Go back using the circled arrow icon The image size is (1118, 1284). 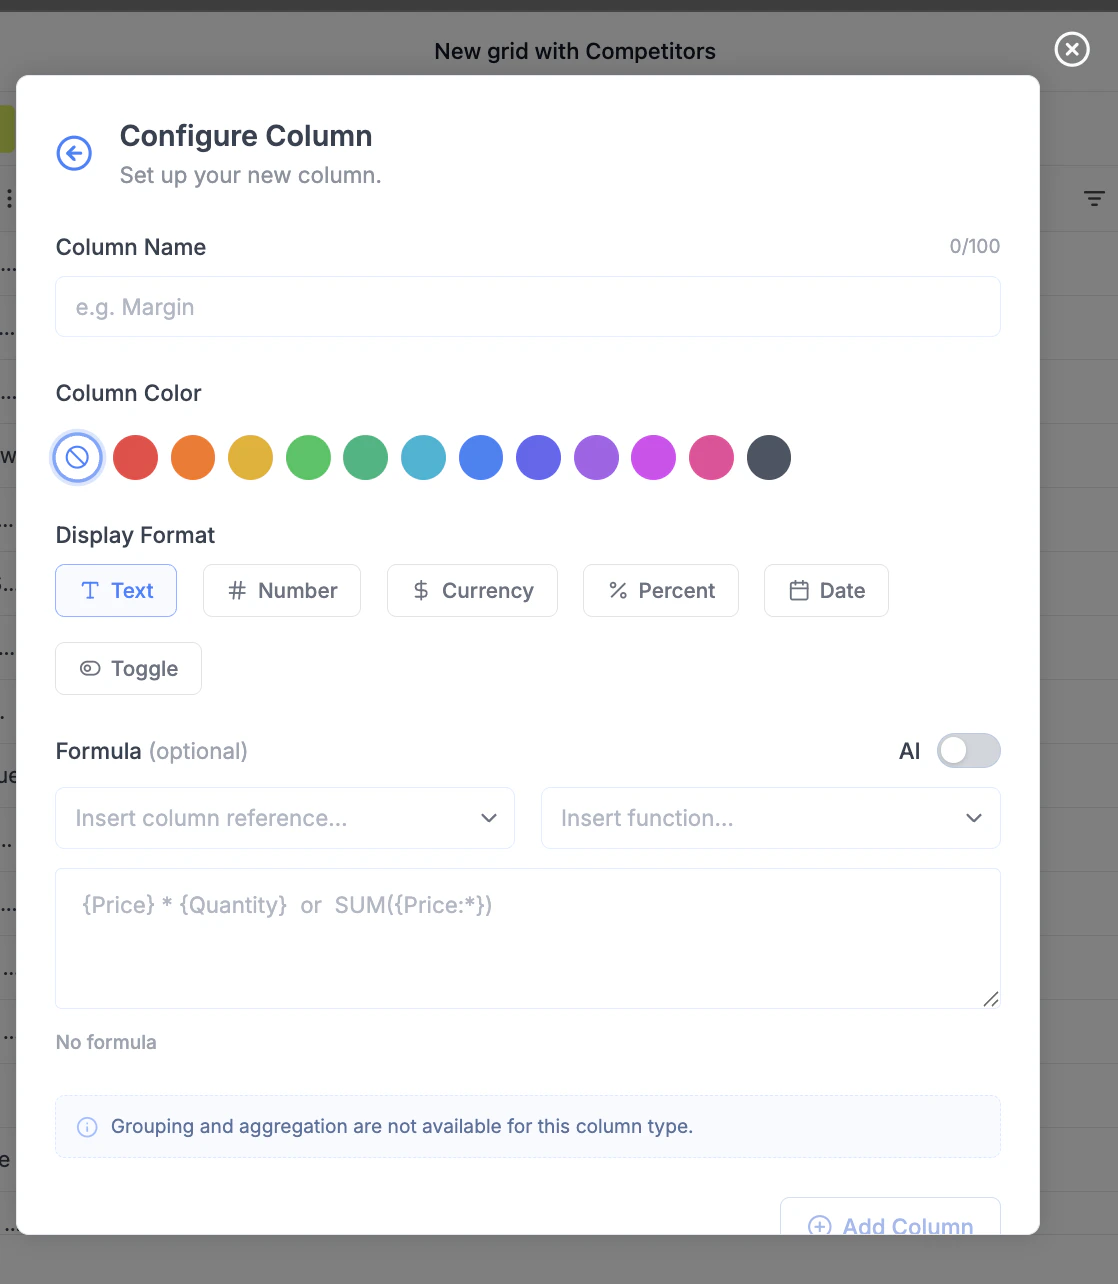pos(74,153)
